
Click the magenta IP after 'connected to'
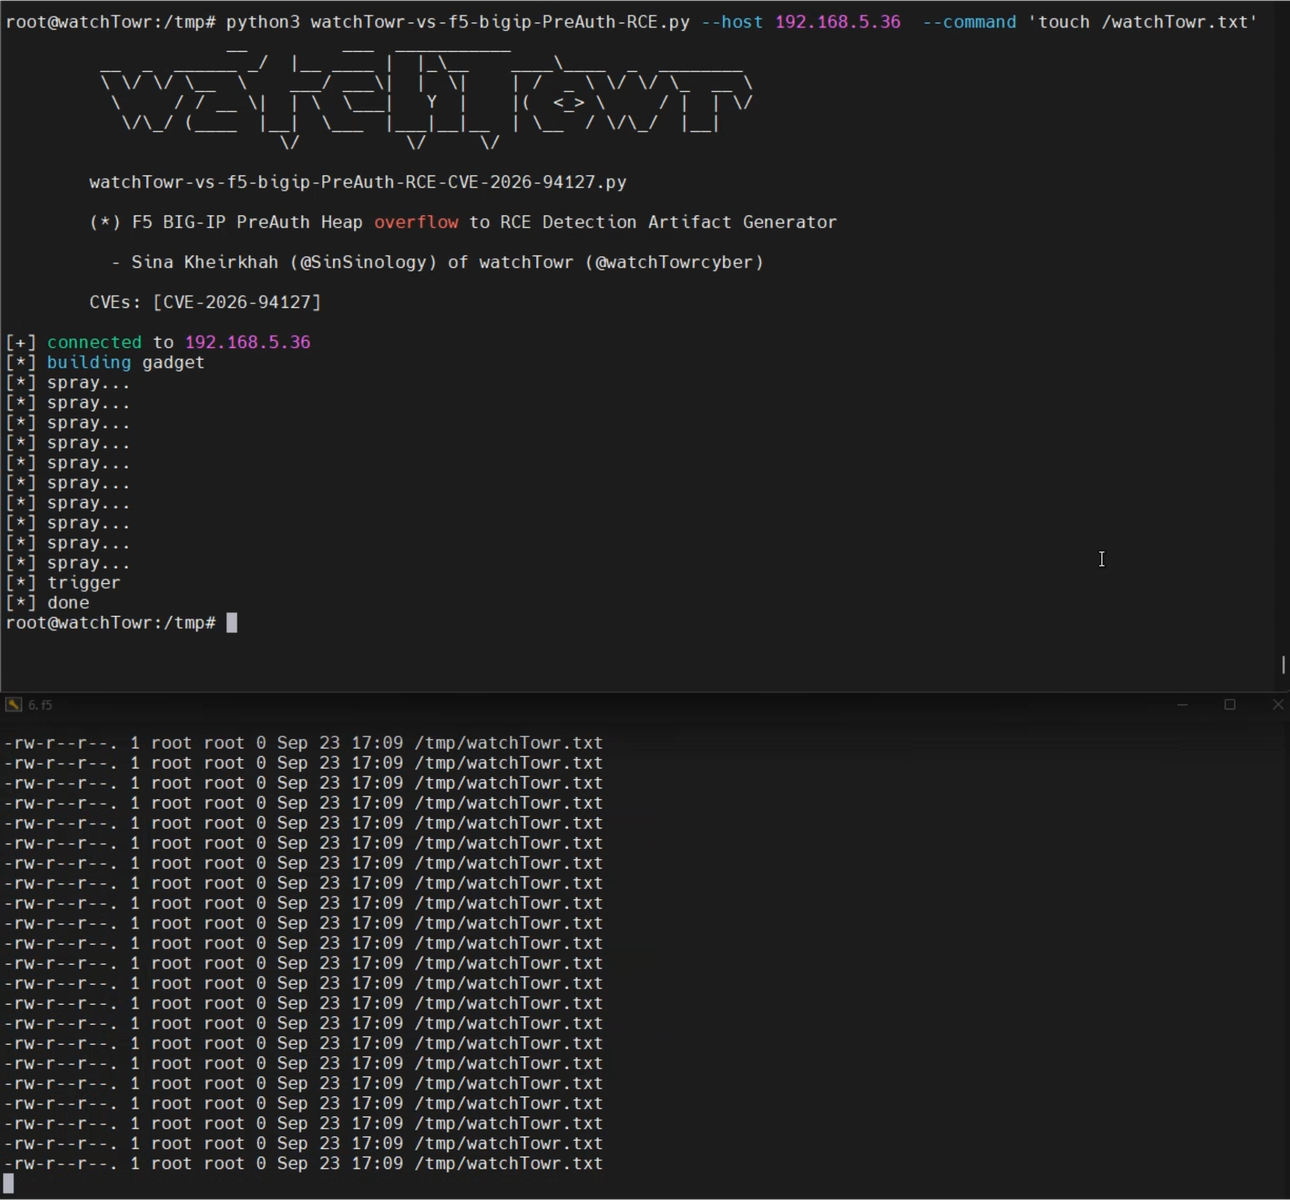247,342
